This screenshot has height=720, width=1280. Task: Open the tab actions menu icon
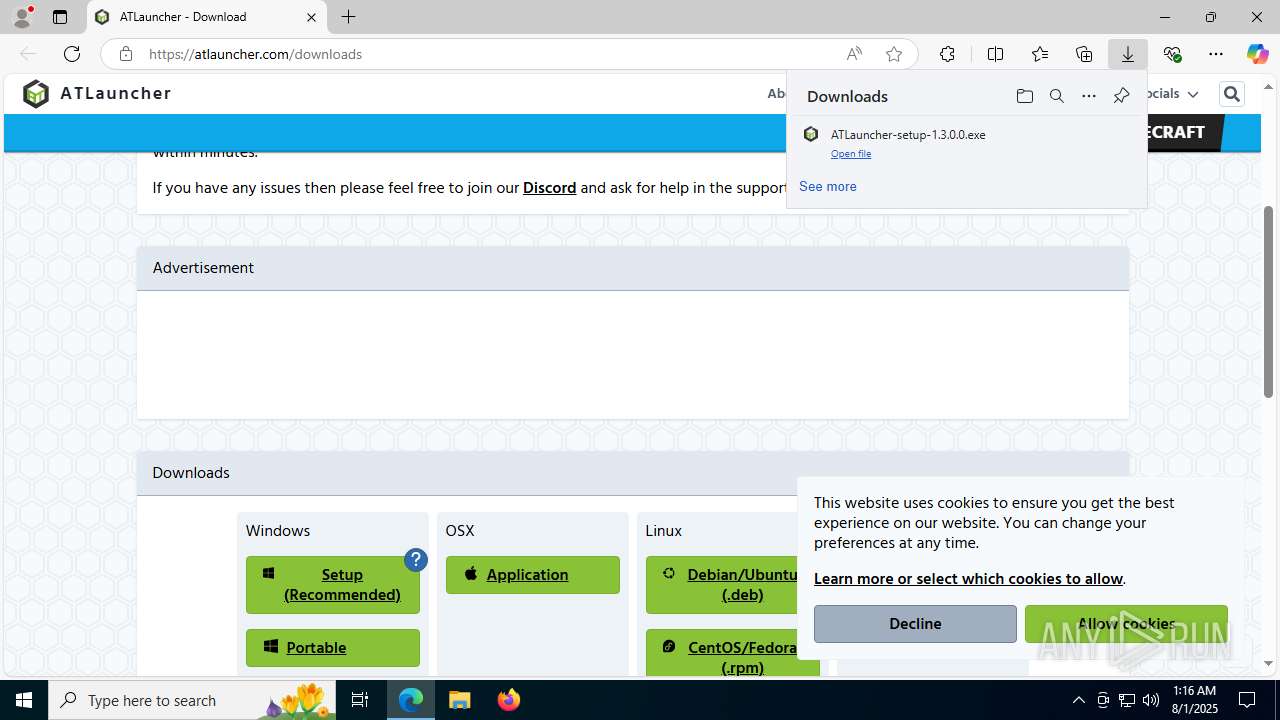(60, 17)
